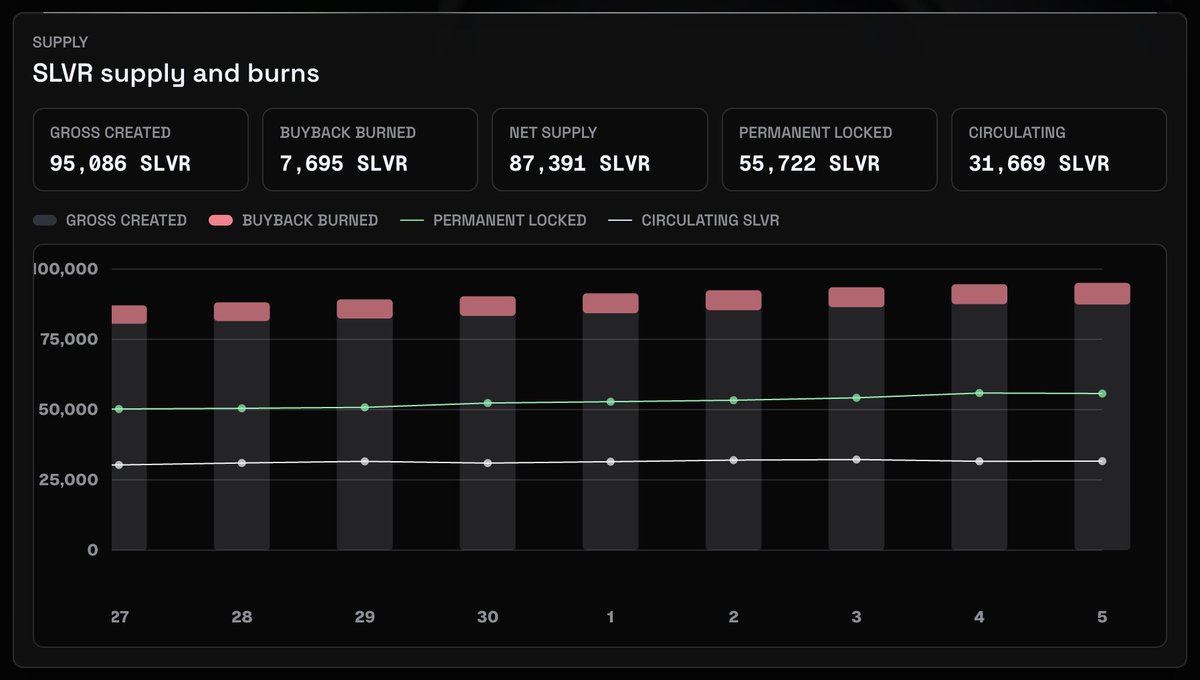Select the 95,086 SLVR gross created value

[120, 164]
